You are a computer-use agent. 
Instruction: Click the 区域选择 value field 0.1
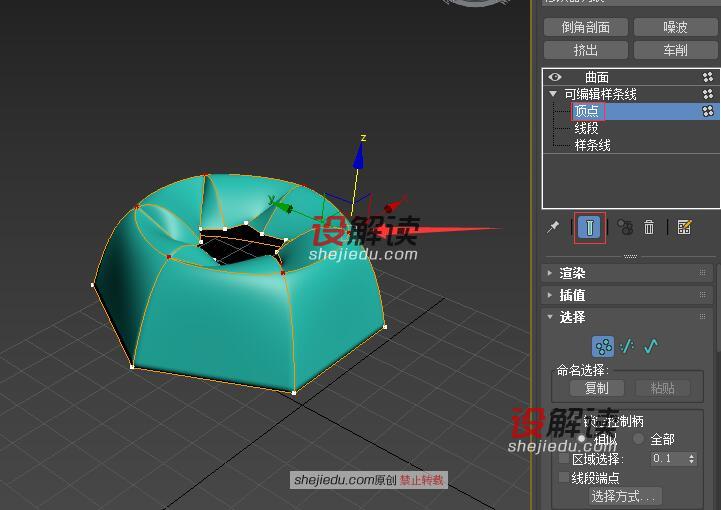[669, 458]
